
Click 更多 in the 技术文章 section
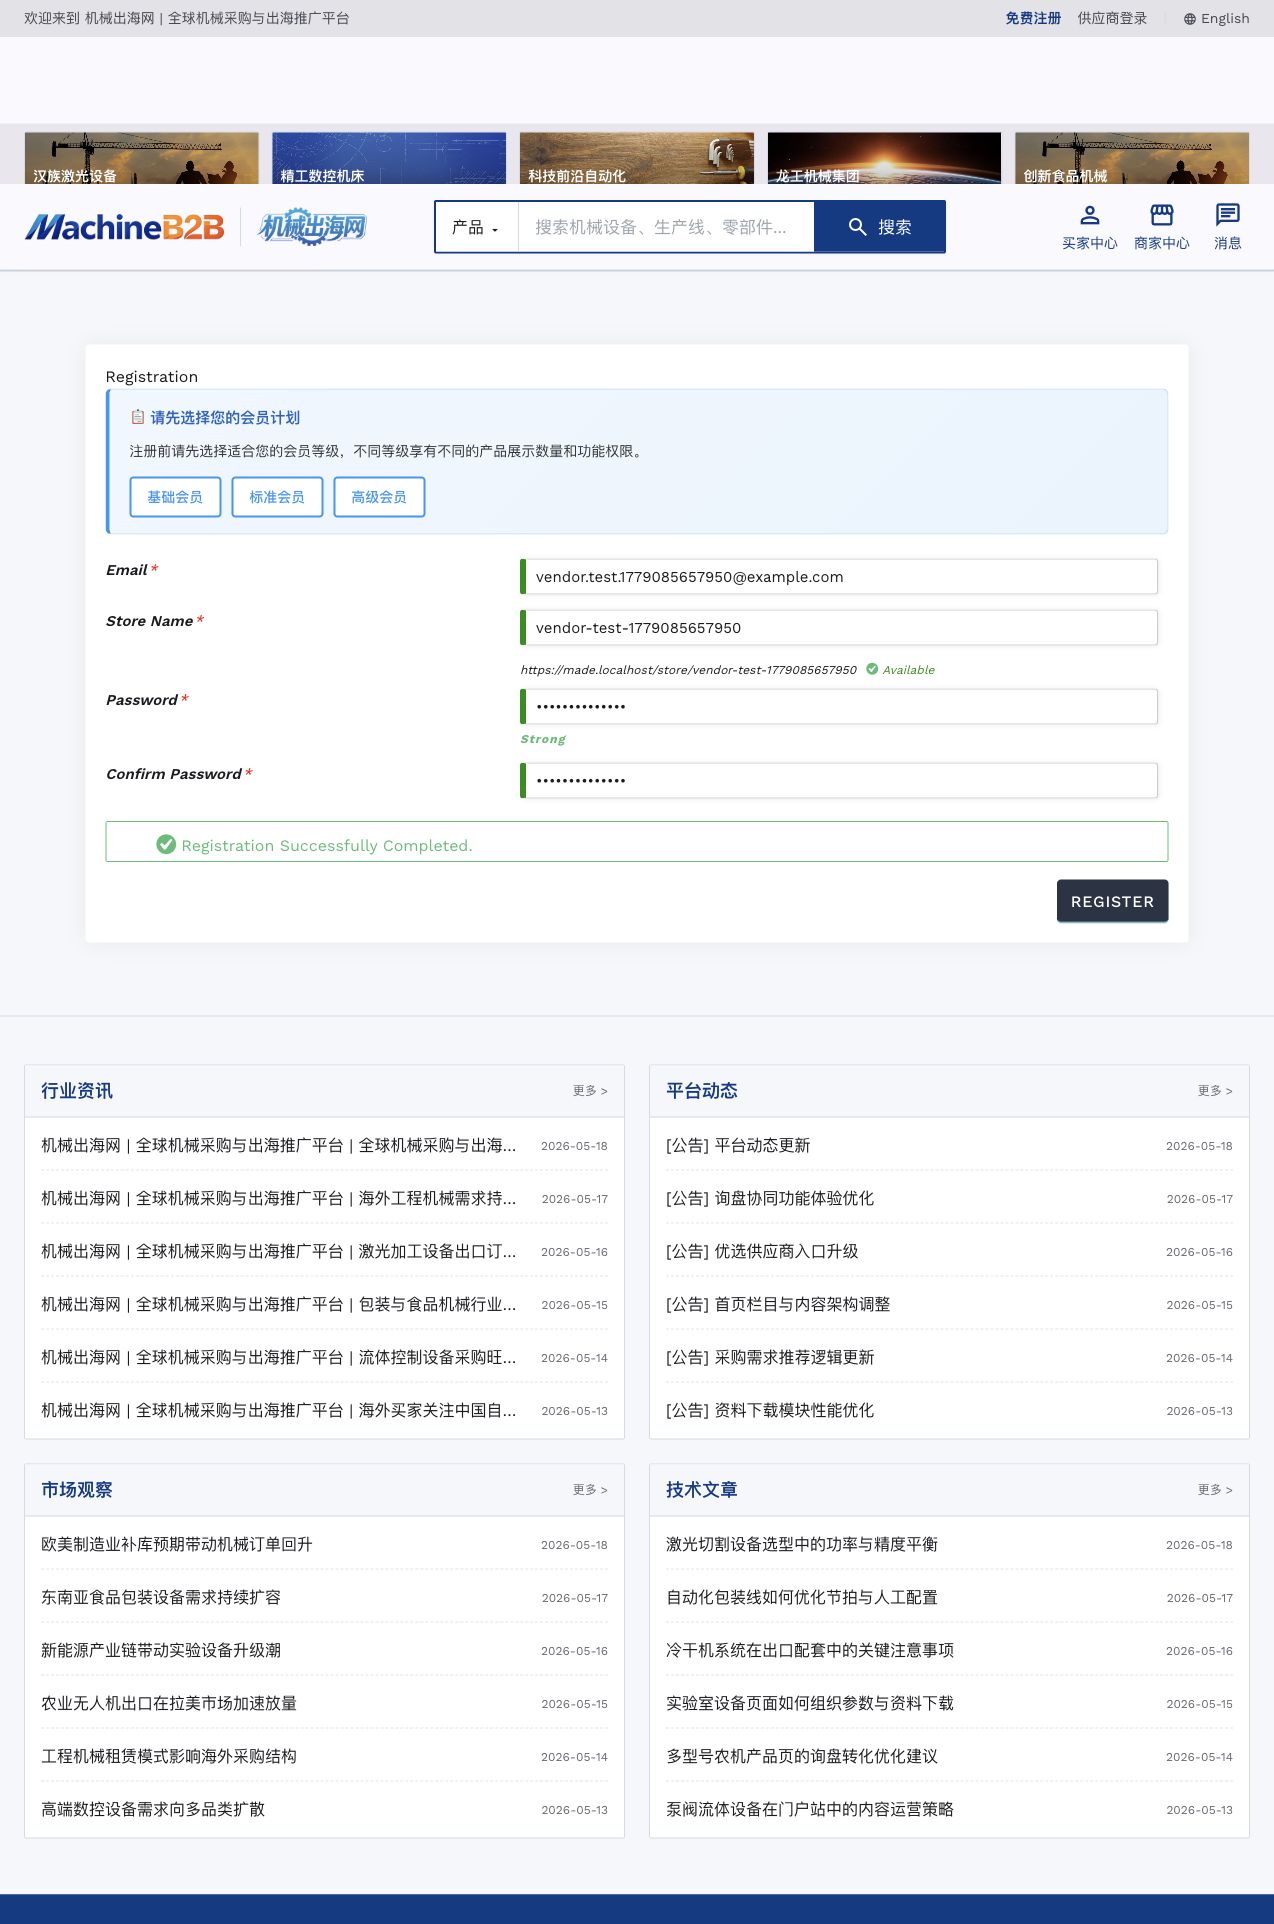point(1215,1489)
